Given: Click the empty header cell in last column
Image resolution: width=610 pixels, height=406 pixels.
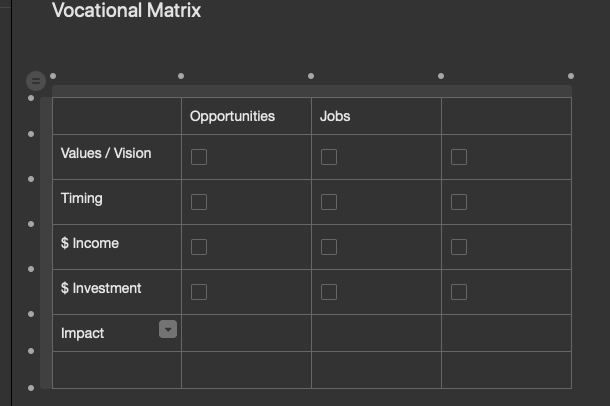Looking at the screenshot, I should click(506, 116).
